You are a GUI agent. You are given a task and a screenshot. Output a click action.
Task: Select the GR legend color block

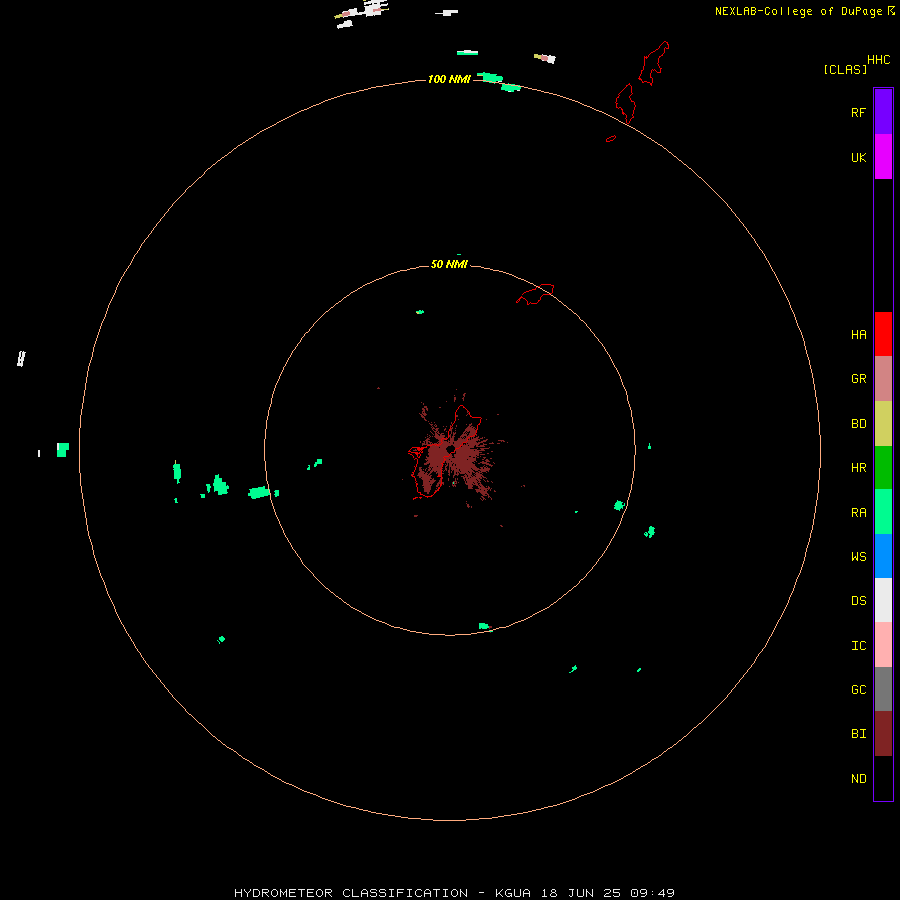coord(883,379)
